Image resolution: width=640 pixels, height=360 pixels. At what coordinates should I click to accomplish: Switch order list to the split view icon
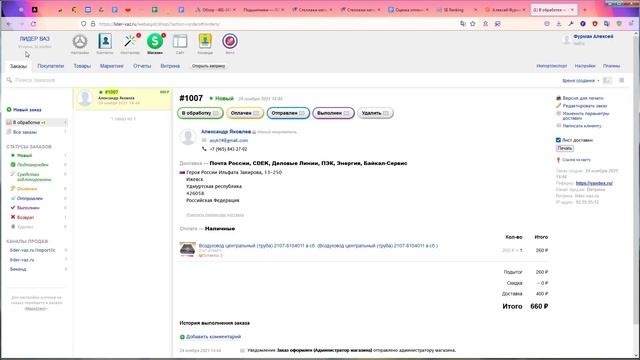pyautogui.click(x=607, y=80)
